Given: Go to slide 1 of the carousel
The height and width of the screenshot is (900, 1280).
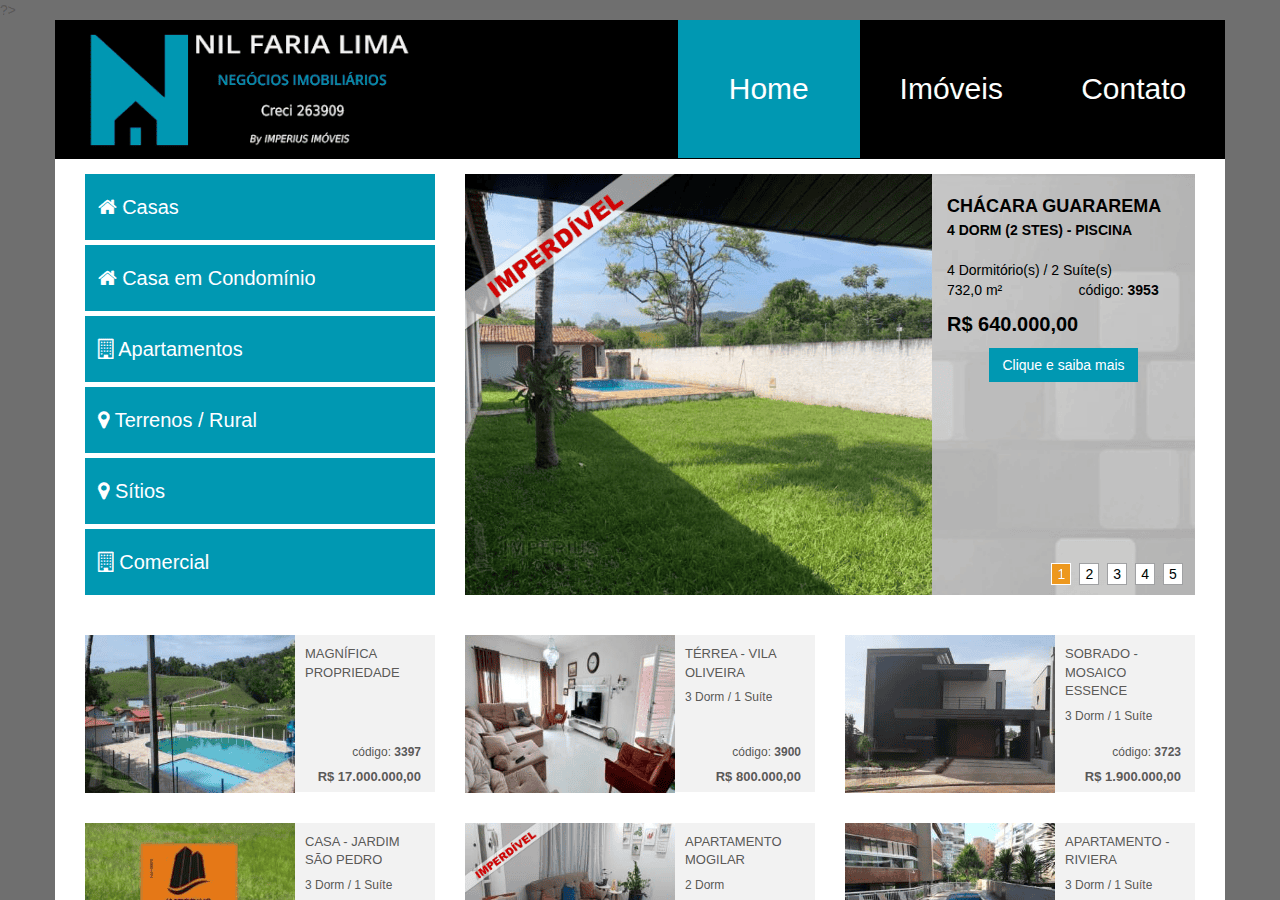Looking at the screenshot, I should pos(1061,574).
